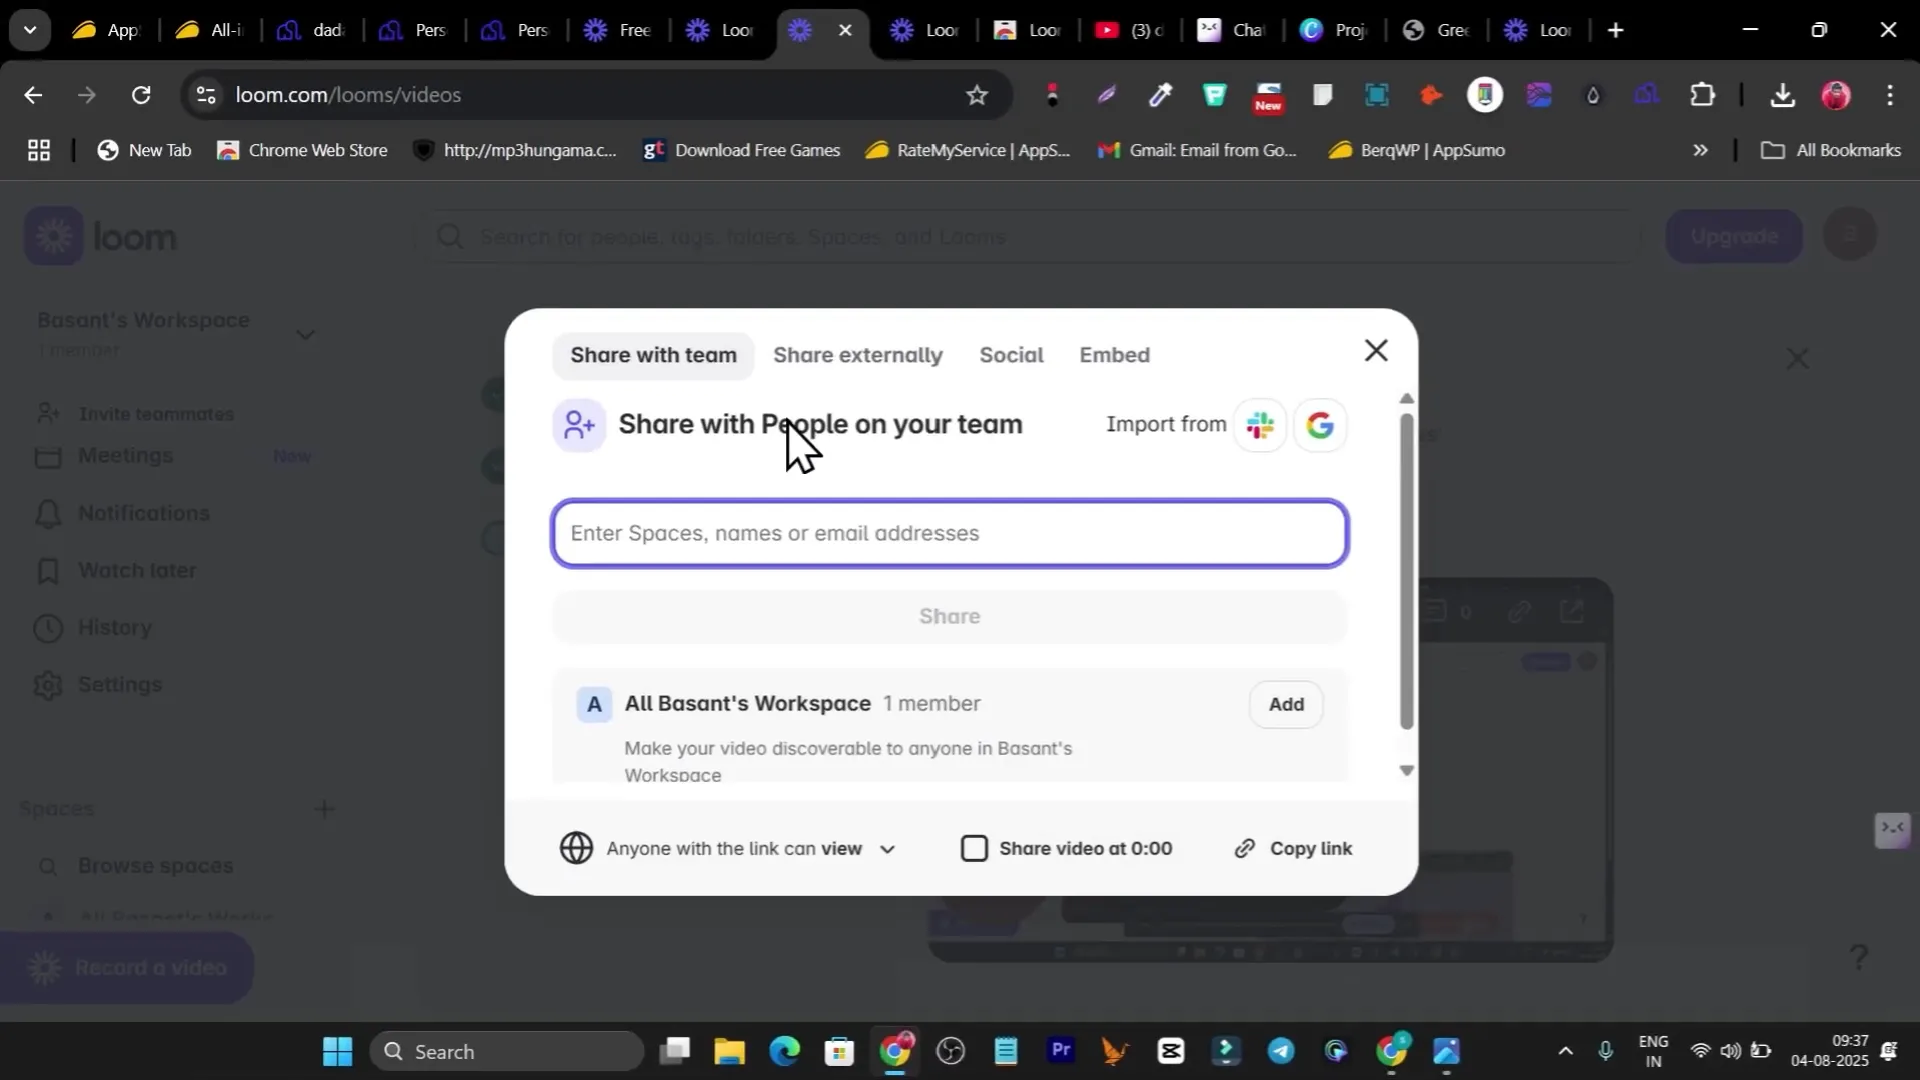The width and height of the screenshot is (1920, 1080).
Task: Select the Social tab
Action: (x=1011, y=355)
